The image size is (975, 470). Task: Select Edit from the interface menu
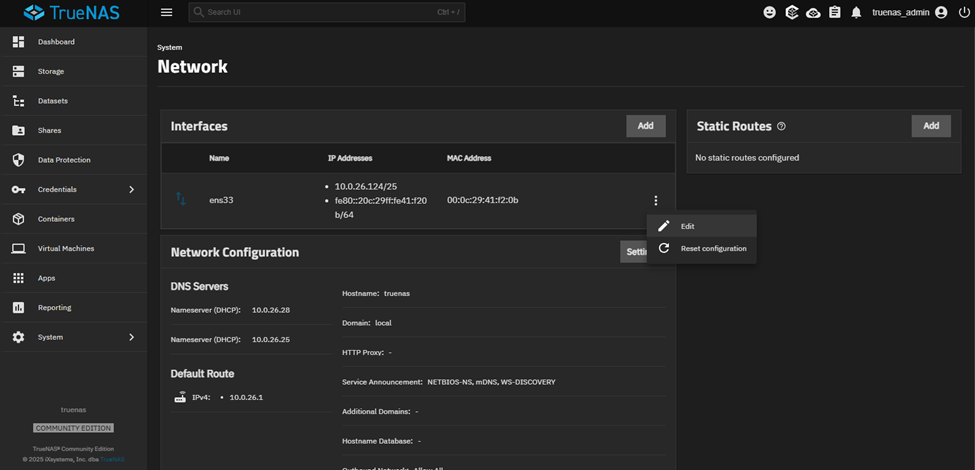pos(687,226)
